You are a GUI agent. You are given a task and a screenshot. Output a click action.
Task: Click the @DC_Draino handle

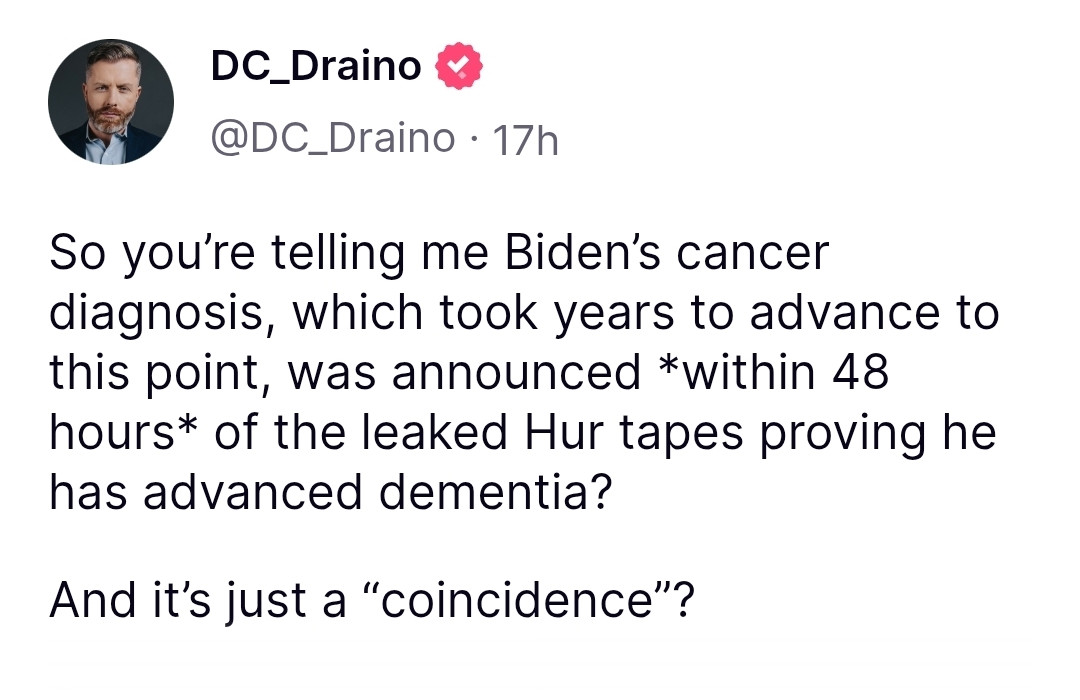click(x=331, y=138)
